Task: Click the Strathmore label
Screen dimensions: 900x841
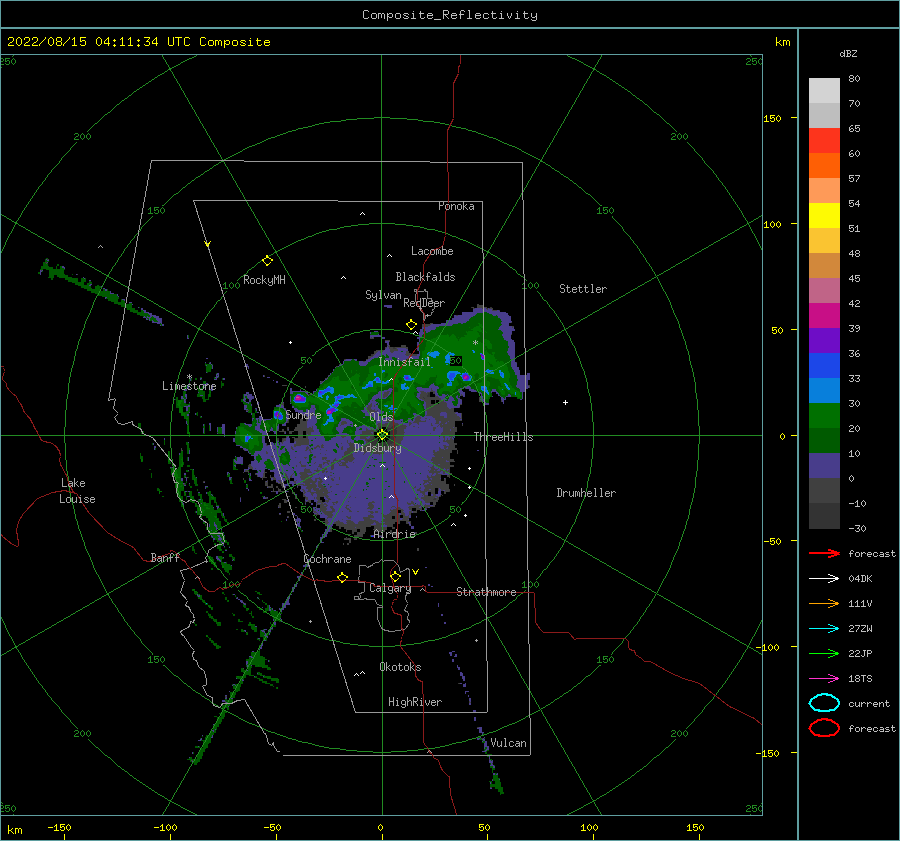Action: [x=486, y=592]
